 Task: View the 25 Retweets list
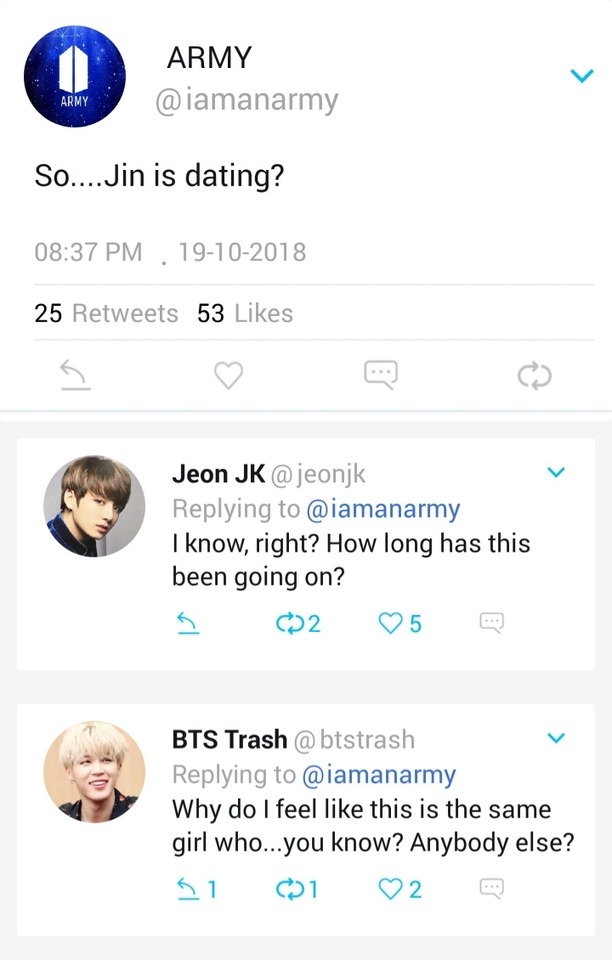pyautogui.click(x=106, y=314)
